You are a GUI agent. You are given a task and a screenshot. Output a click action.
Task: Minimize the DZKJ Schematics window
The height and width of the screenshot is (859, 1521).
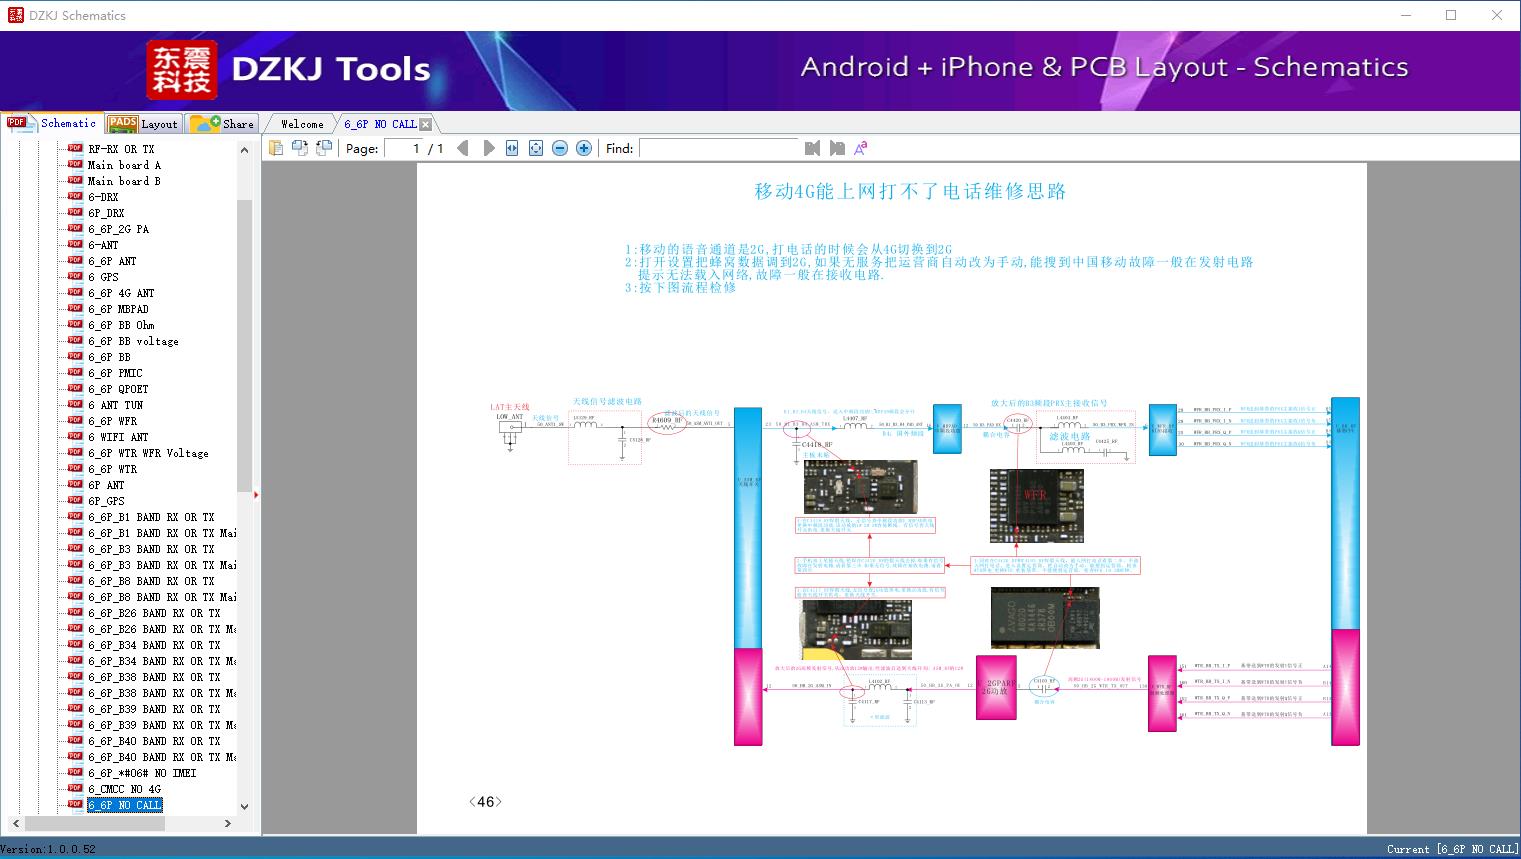click(1405, 15)
